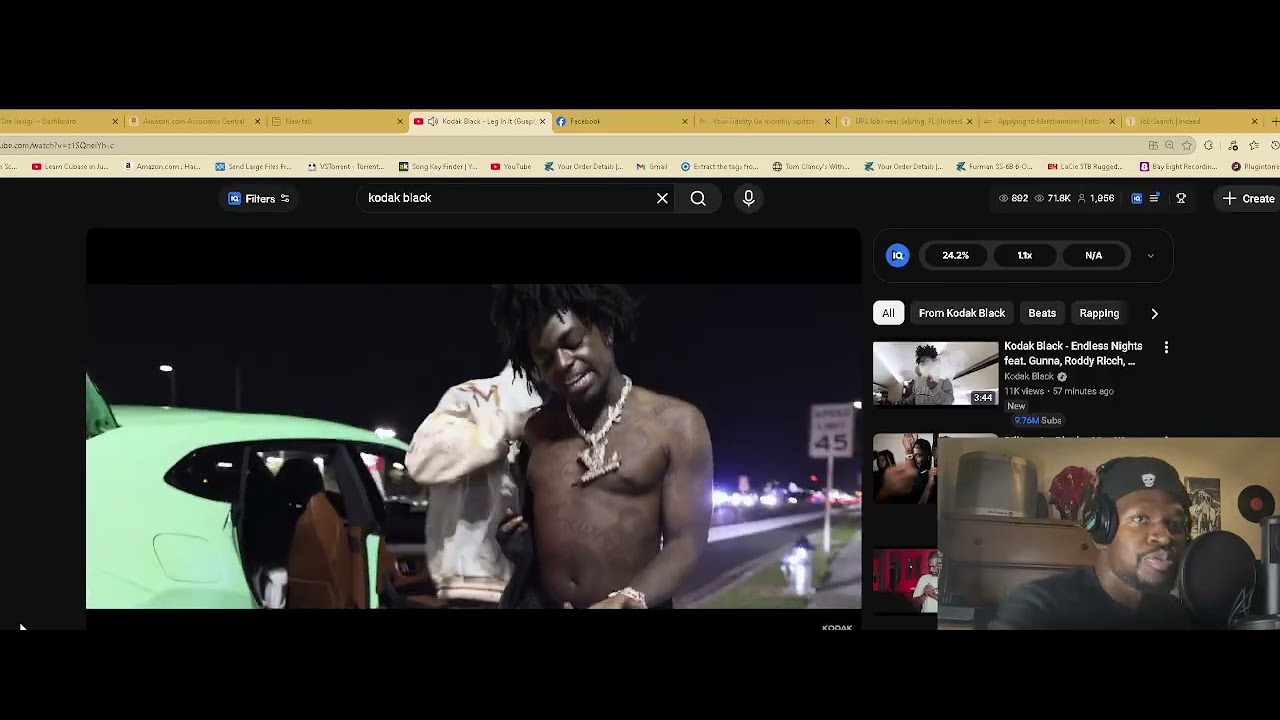Open 'Kodak Black - Endless Nights' title link
This screenshot has width=1280, height=720.
coord(1073,353)
